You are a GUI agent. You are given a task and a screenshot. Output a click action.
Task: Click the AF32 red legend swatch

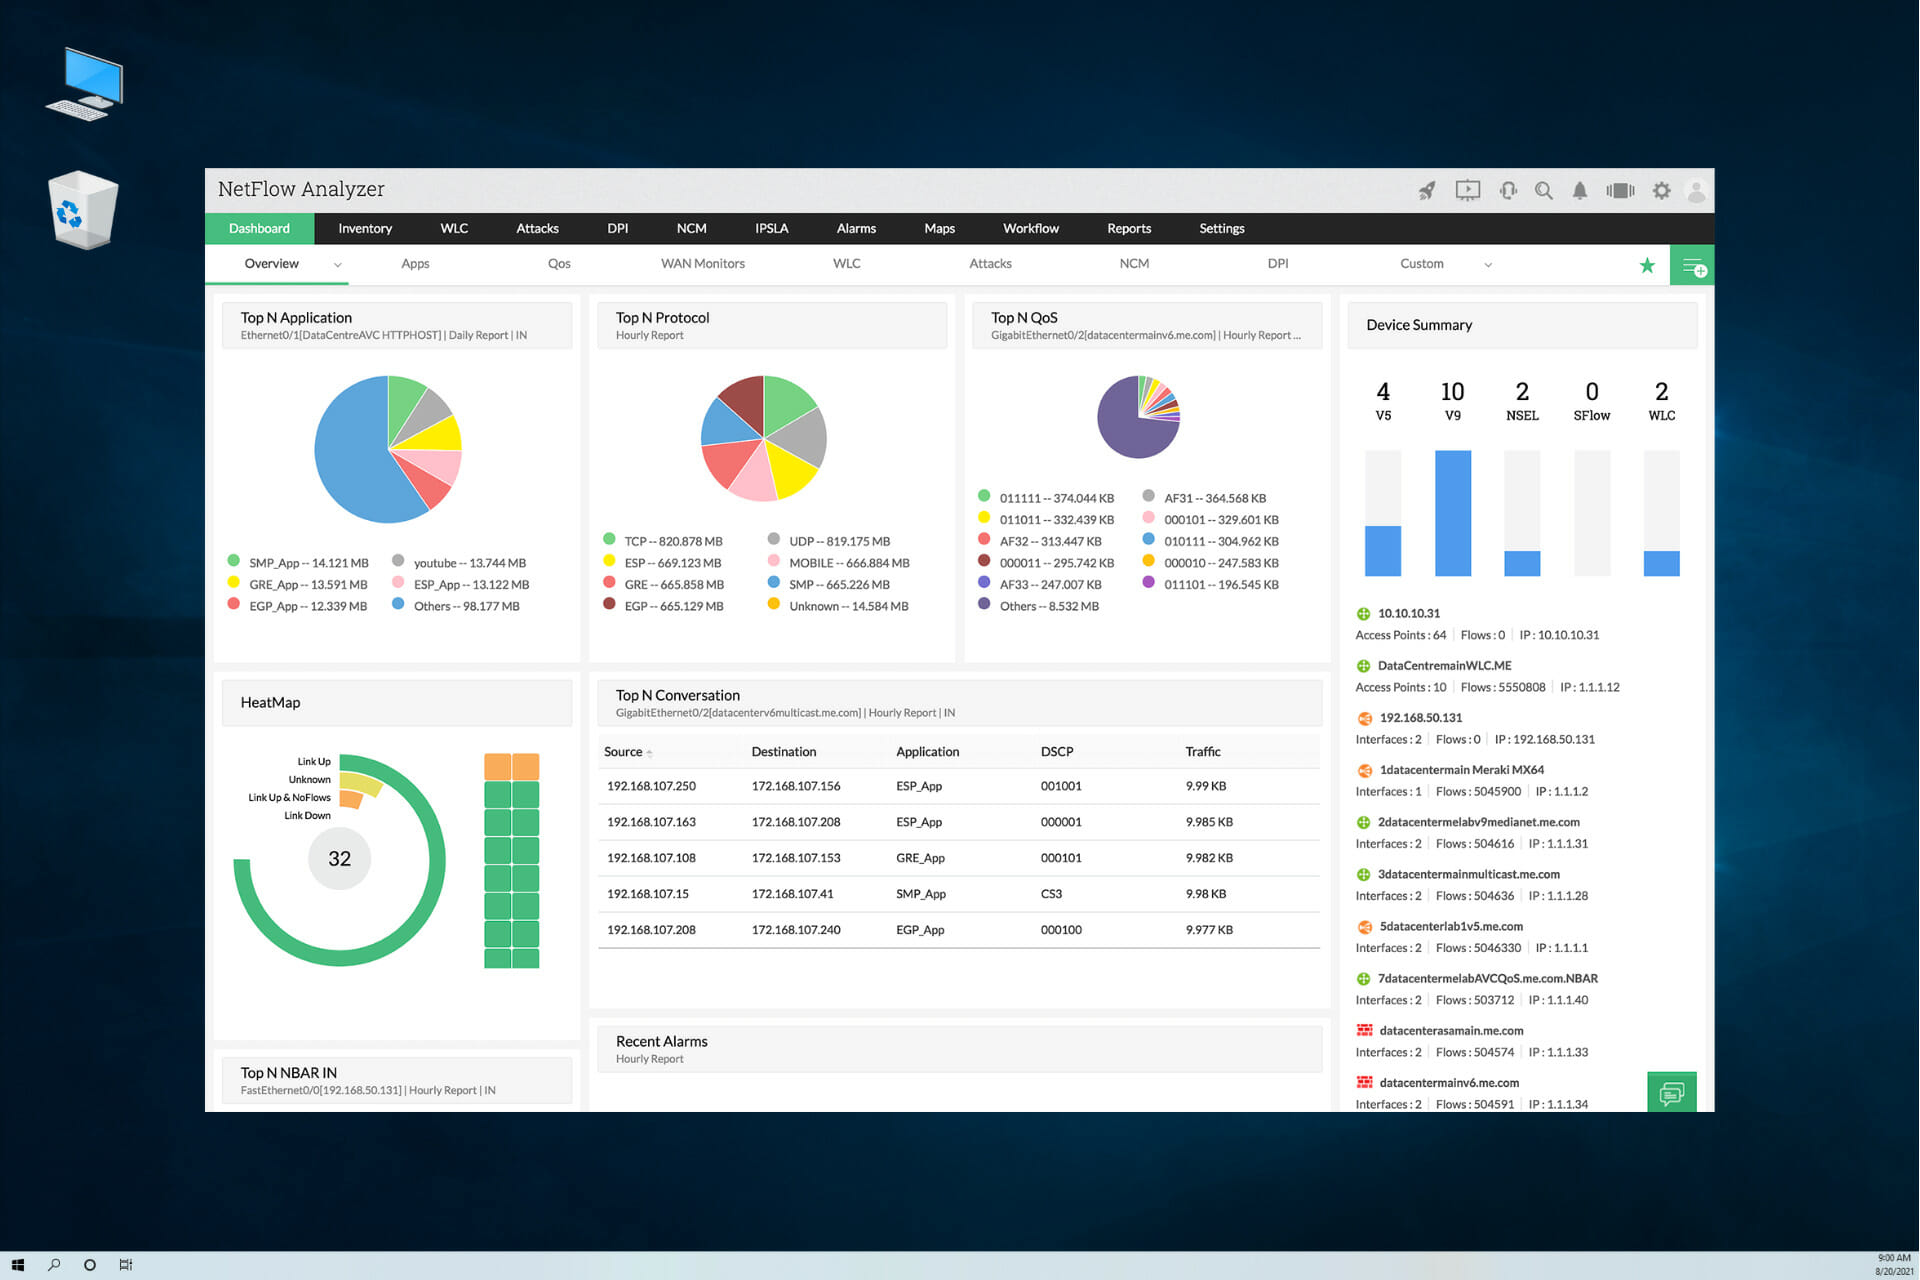(x=984, y=540)
